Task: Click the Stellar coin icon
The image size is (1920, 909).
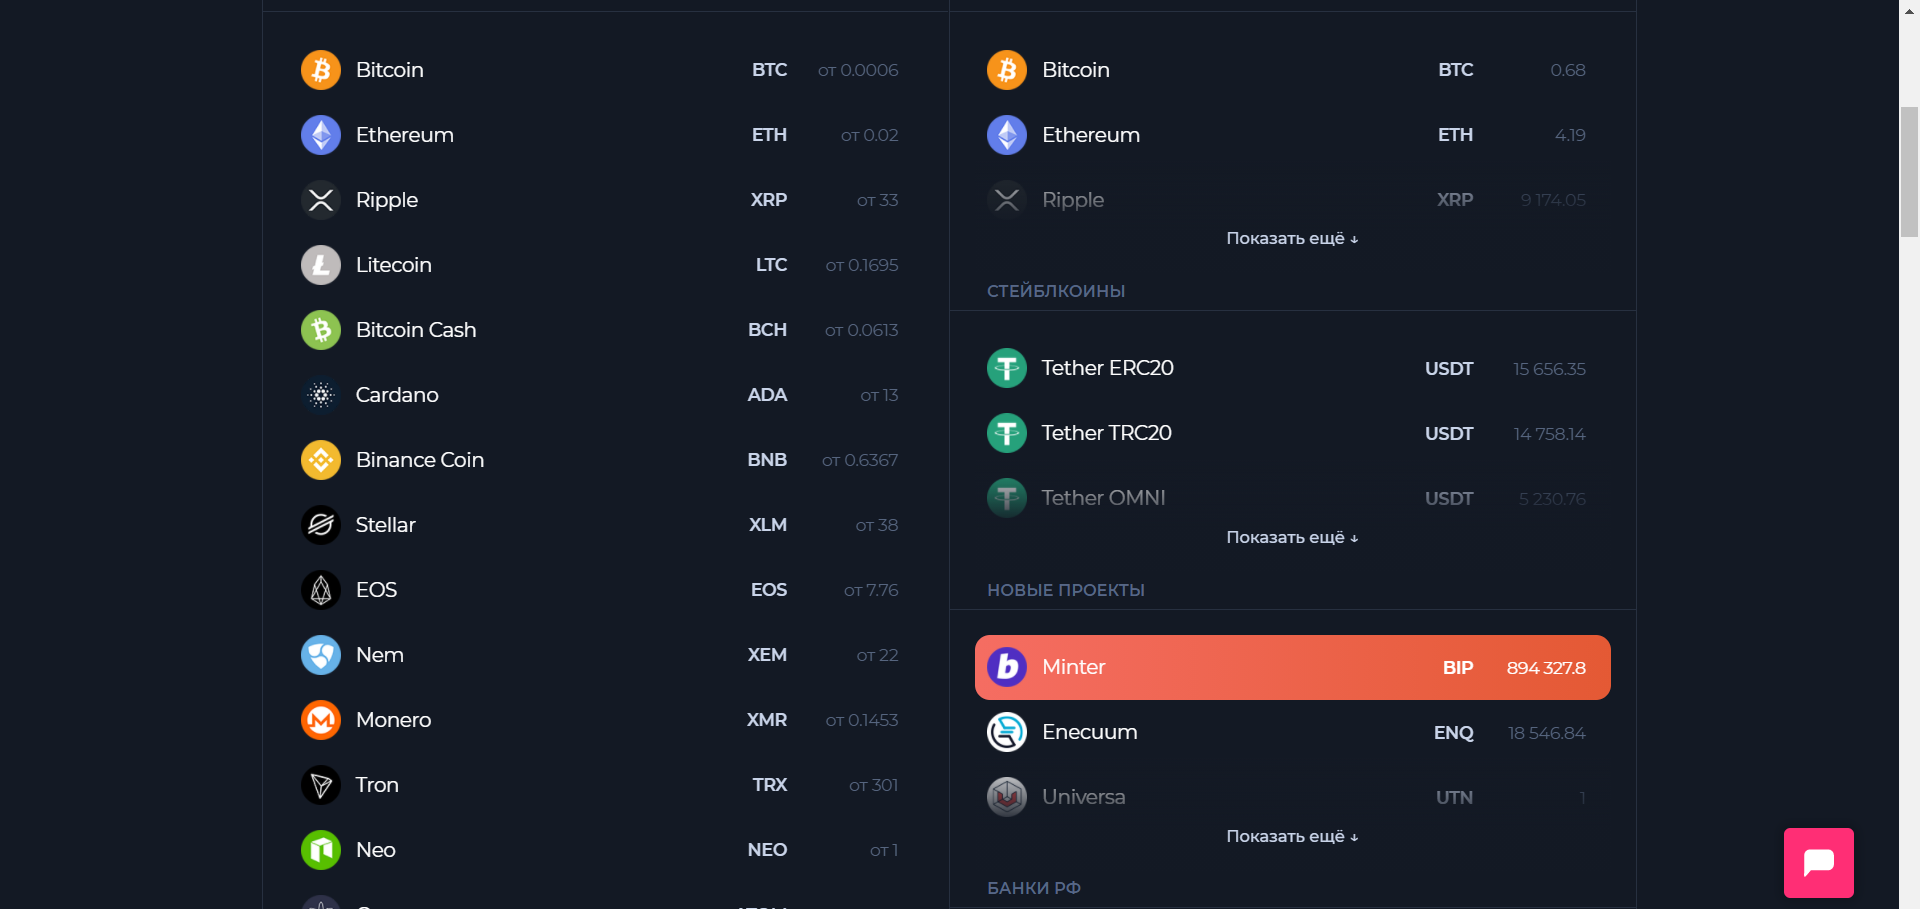Action: click(x=321, y=525)
